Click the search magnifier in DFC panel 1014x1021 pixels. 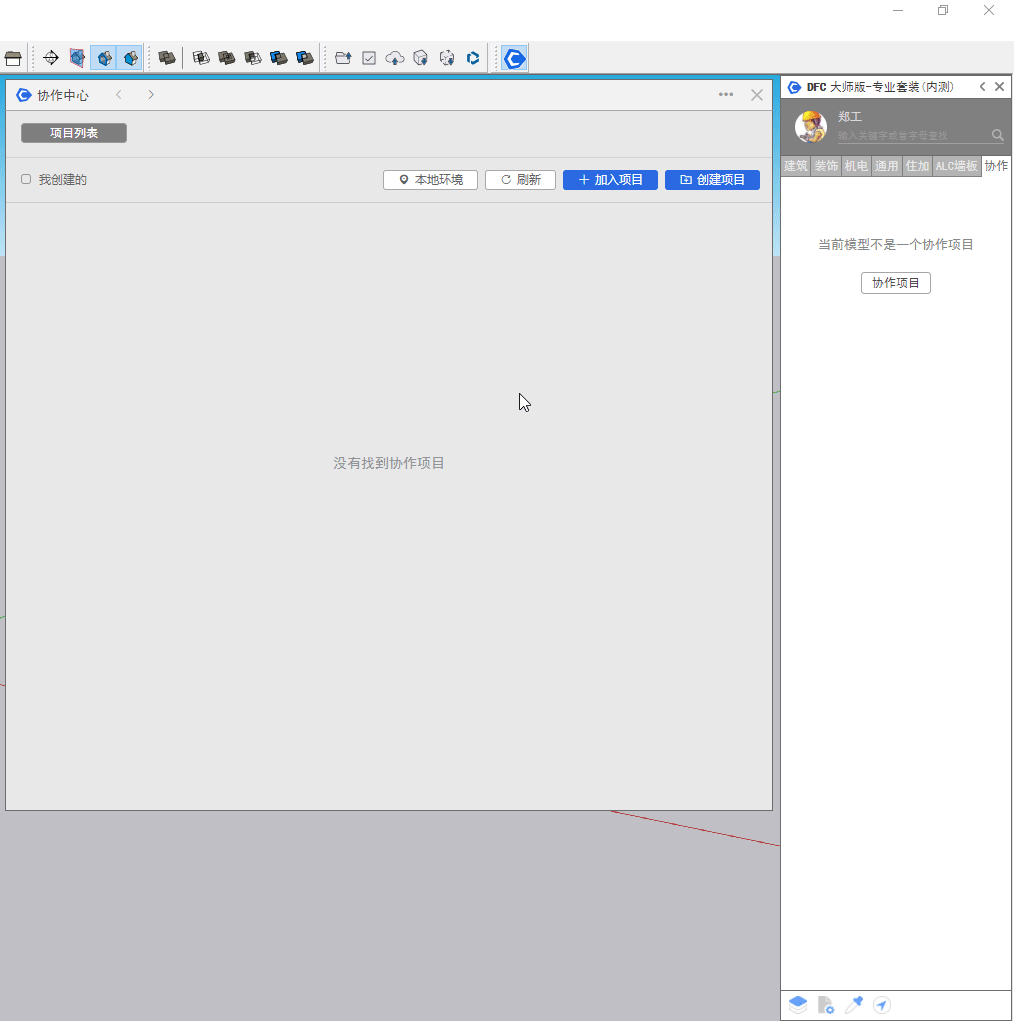997,135
